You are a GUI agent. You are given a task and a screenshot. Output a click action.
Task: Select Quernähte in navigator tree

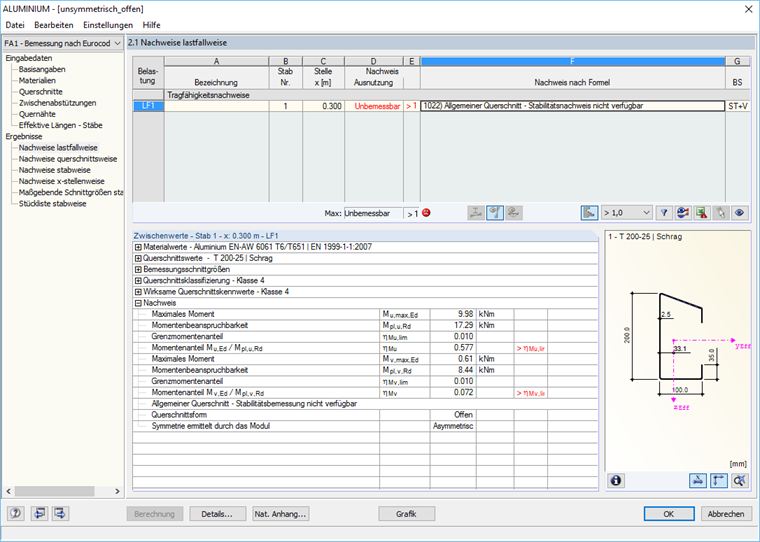coord(37,114)
